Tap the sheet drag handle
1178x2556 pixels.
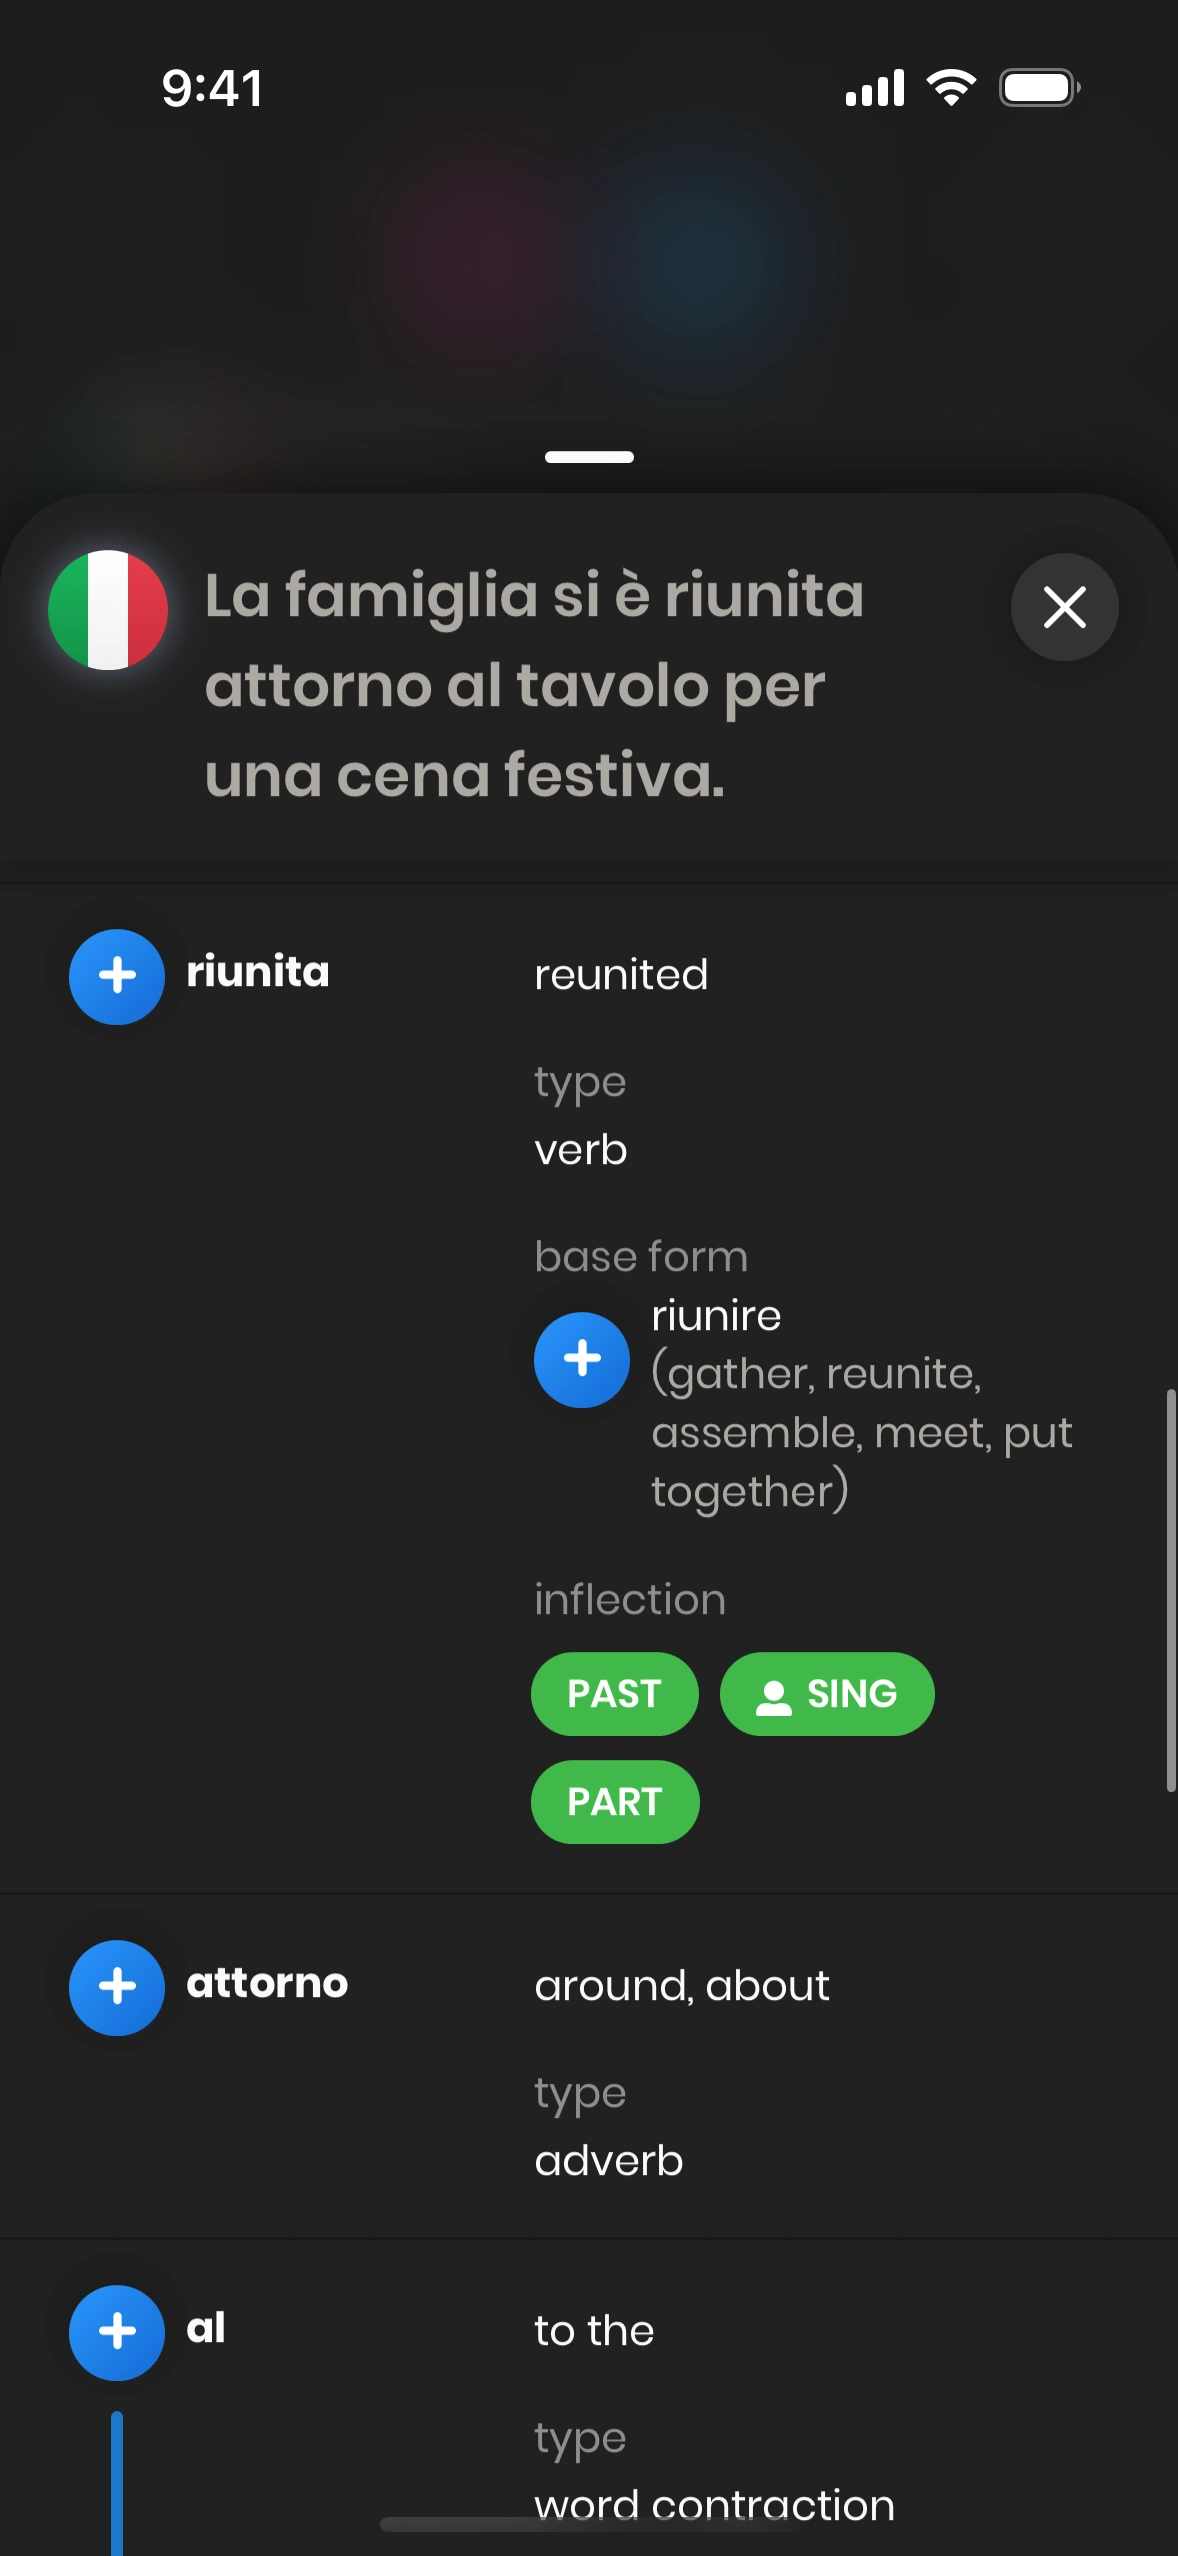tap(589, 457)
